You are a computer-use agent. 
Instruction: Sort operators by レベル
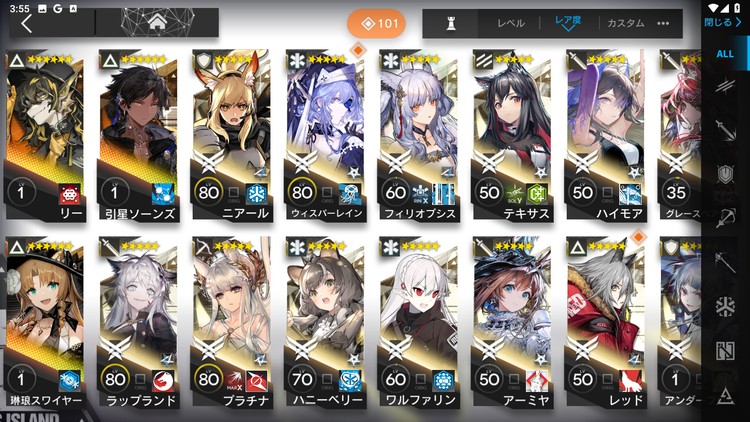511,23
